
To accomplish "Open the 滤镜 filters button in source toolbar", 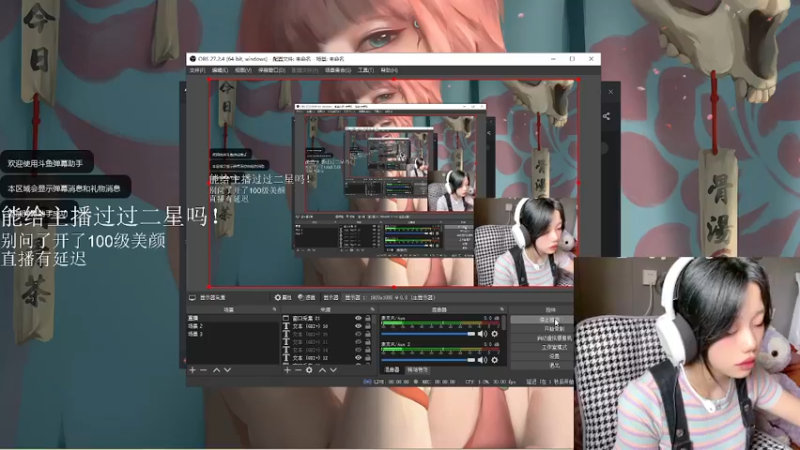I will pos(307,297).
